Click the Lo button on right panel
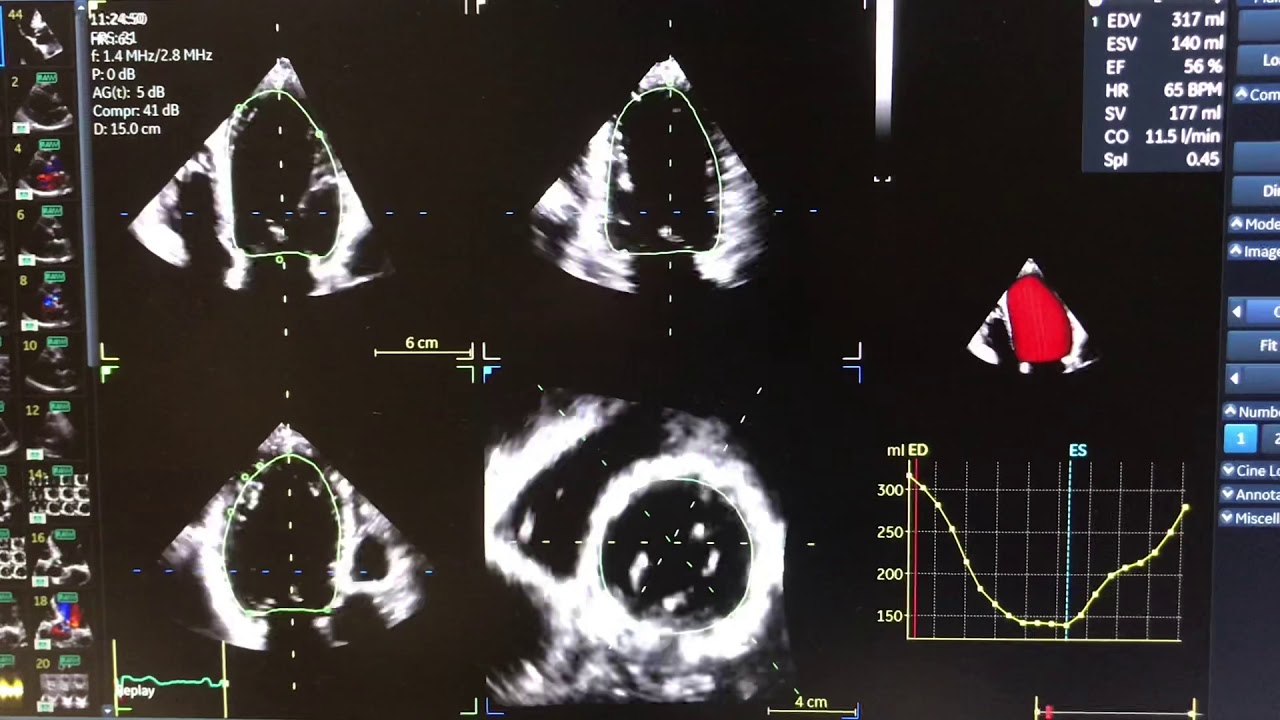The width and height of the screenshot is (1280, 720). coord(1258,60)
